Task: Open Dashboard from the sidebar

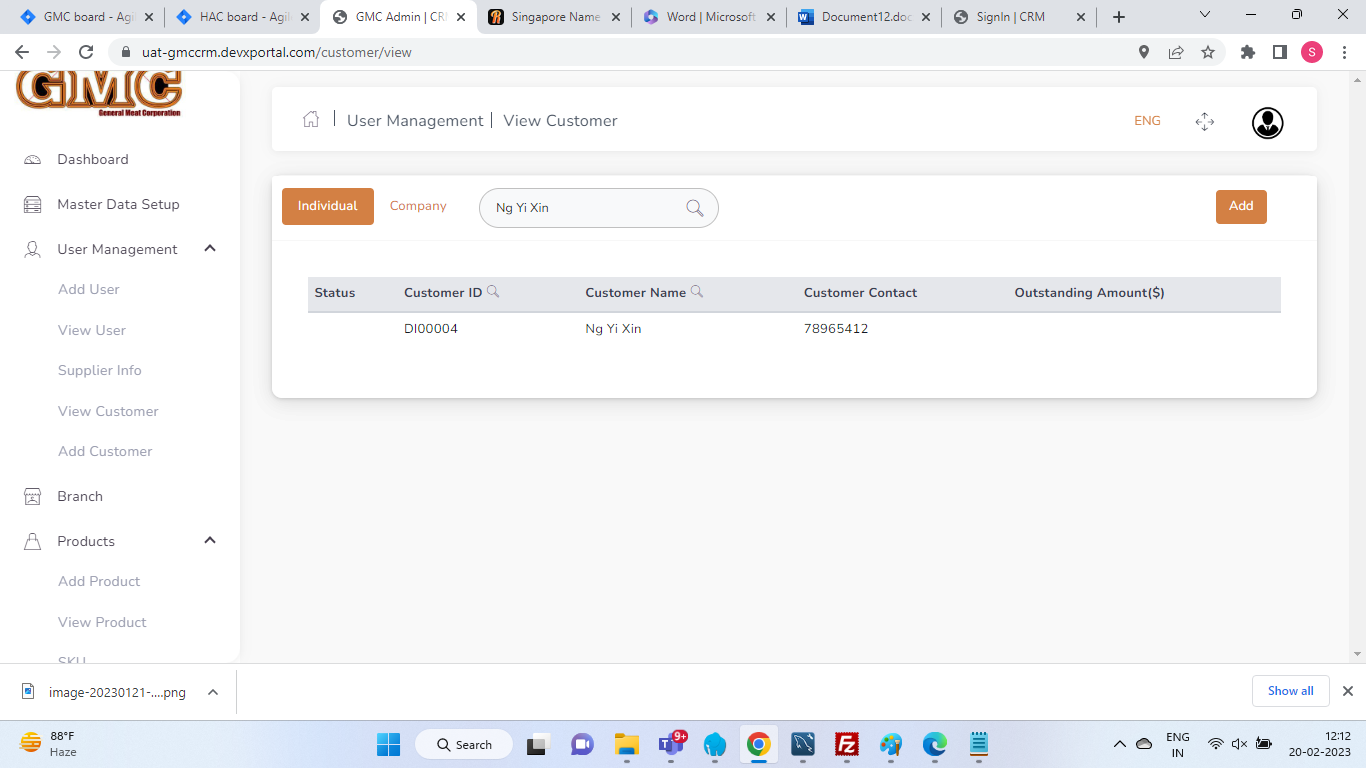Action: pos(92,159)
